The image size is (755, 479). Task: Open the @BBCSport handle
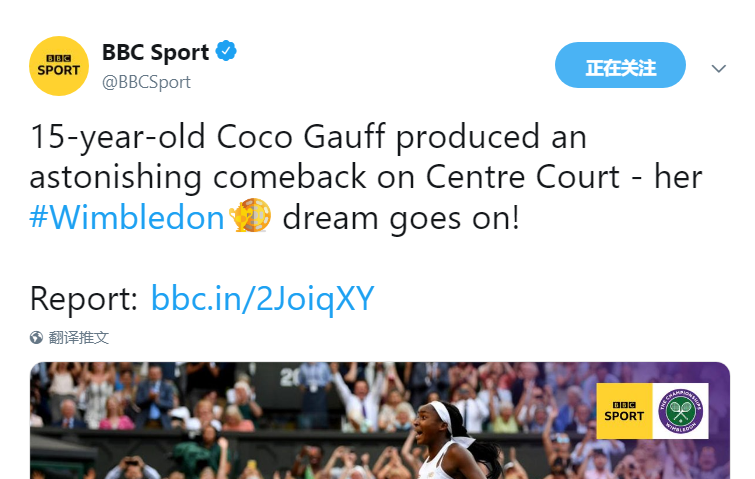[x=146, y=82]
